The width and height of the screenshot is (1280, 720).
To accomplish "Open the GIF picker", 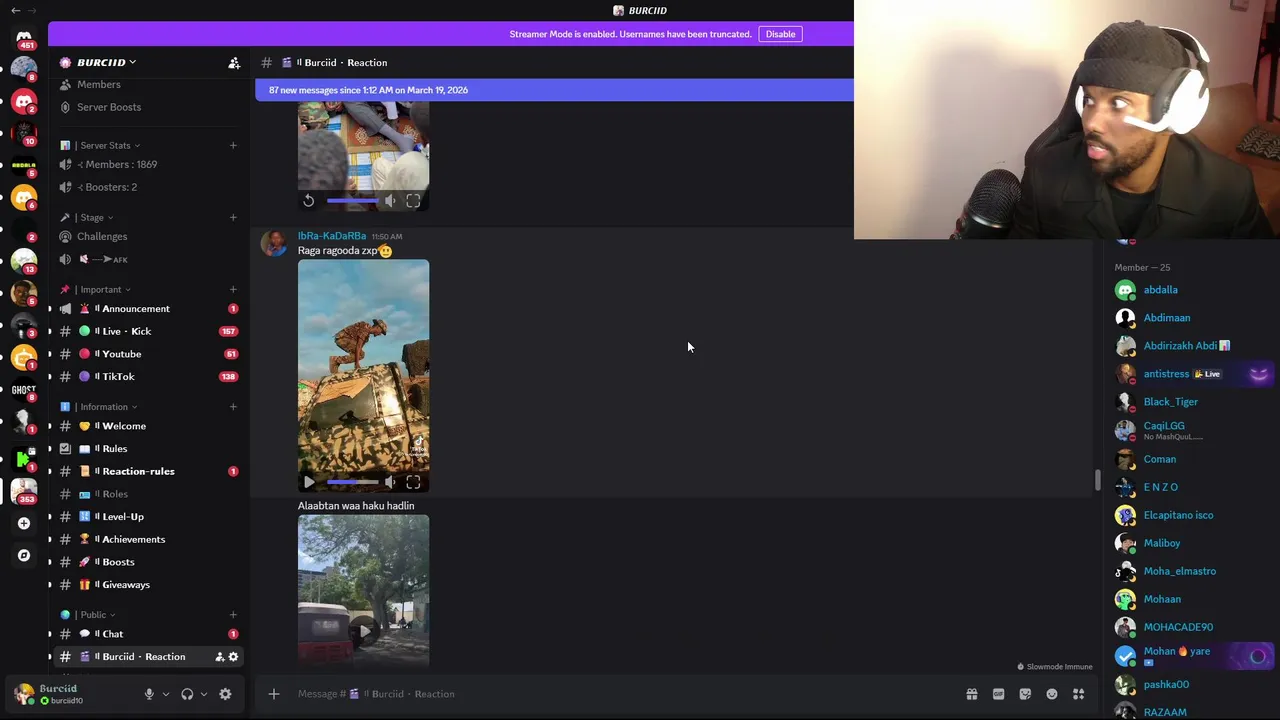I will 998,694.
